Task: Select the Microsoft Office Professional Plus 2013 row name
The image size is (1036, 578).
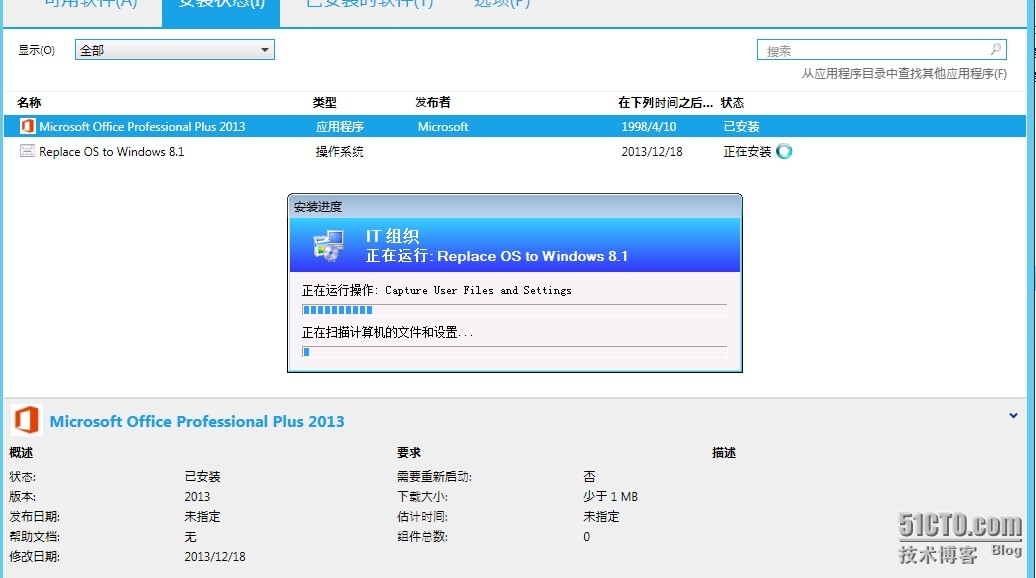Action: pos(142,126)
